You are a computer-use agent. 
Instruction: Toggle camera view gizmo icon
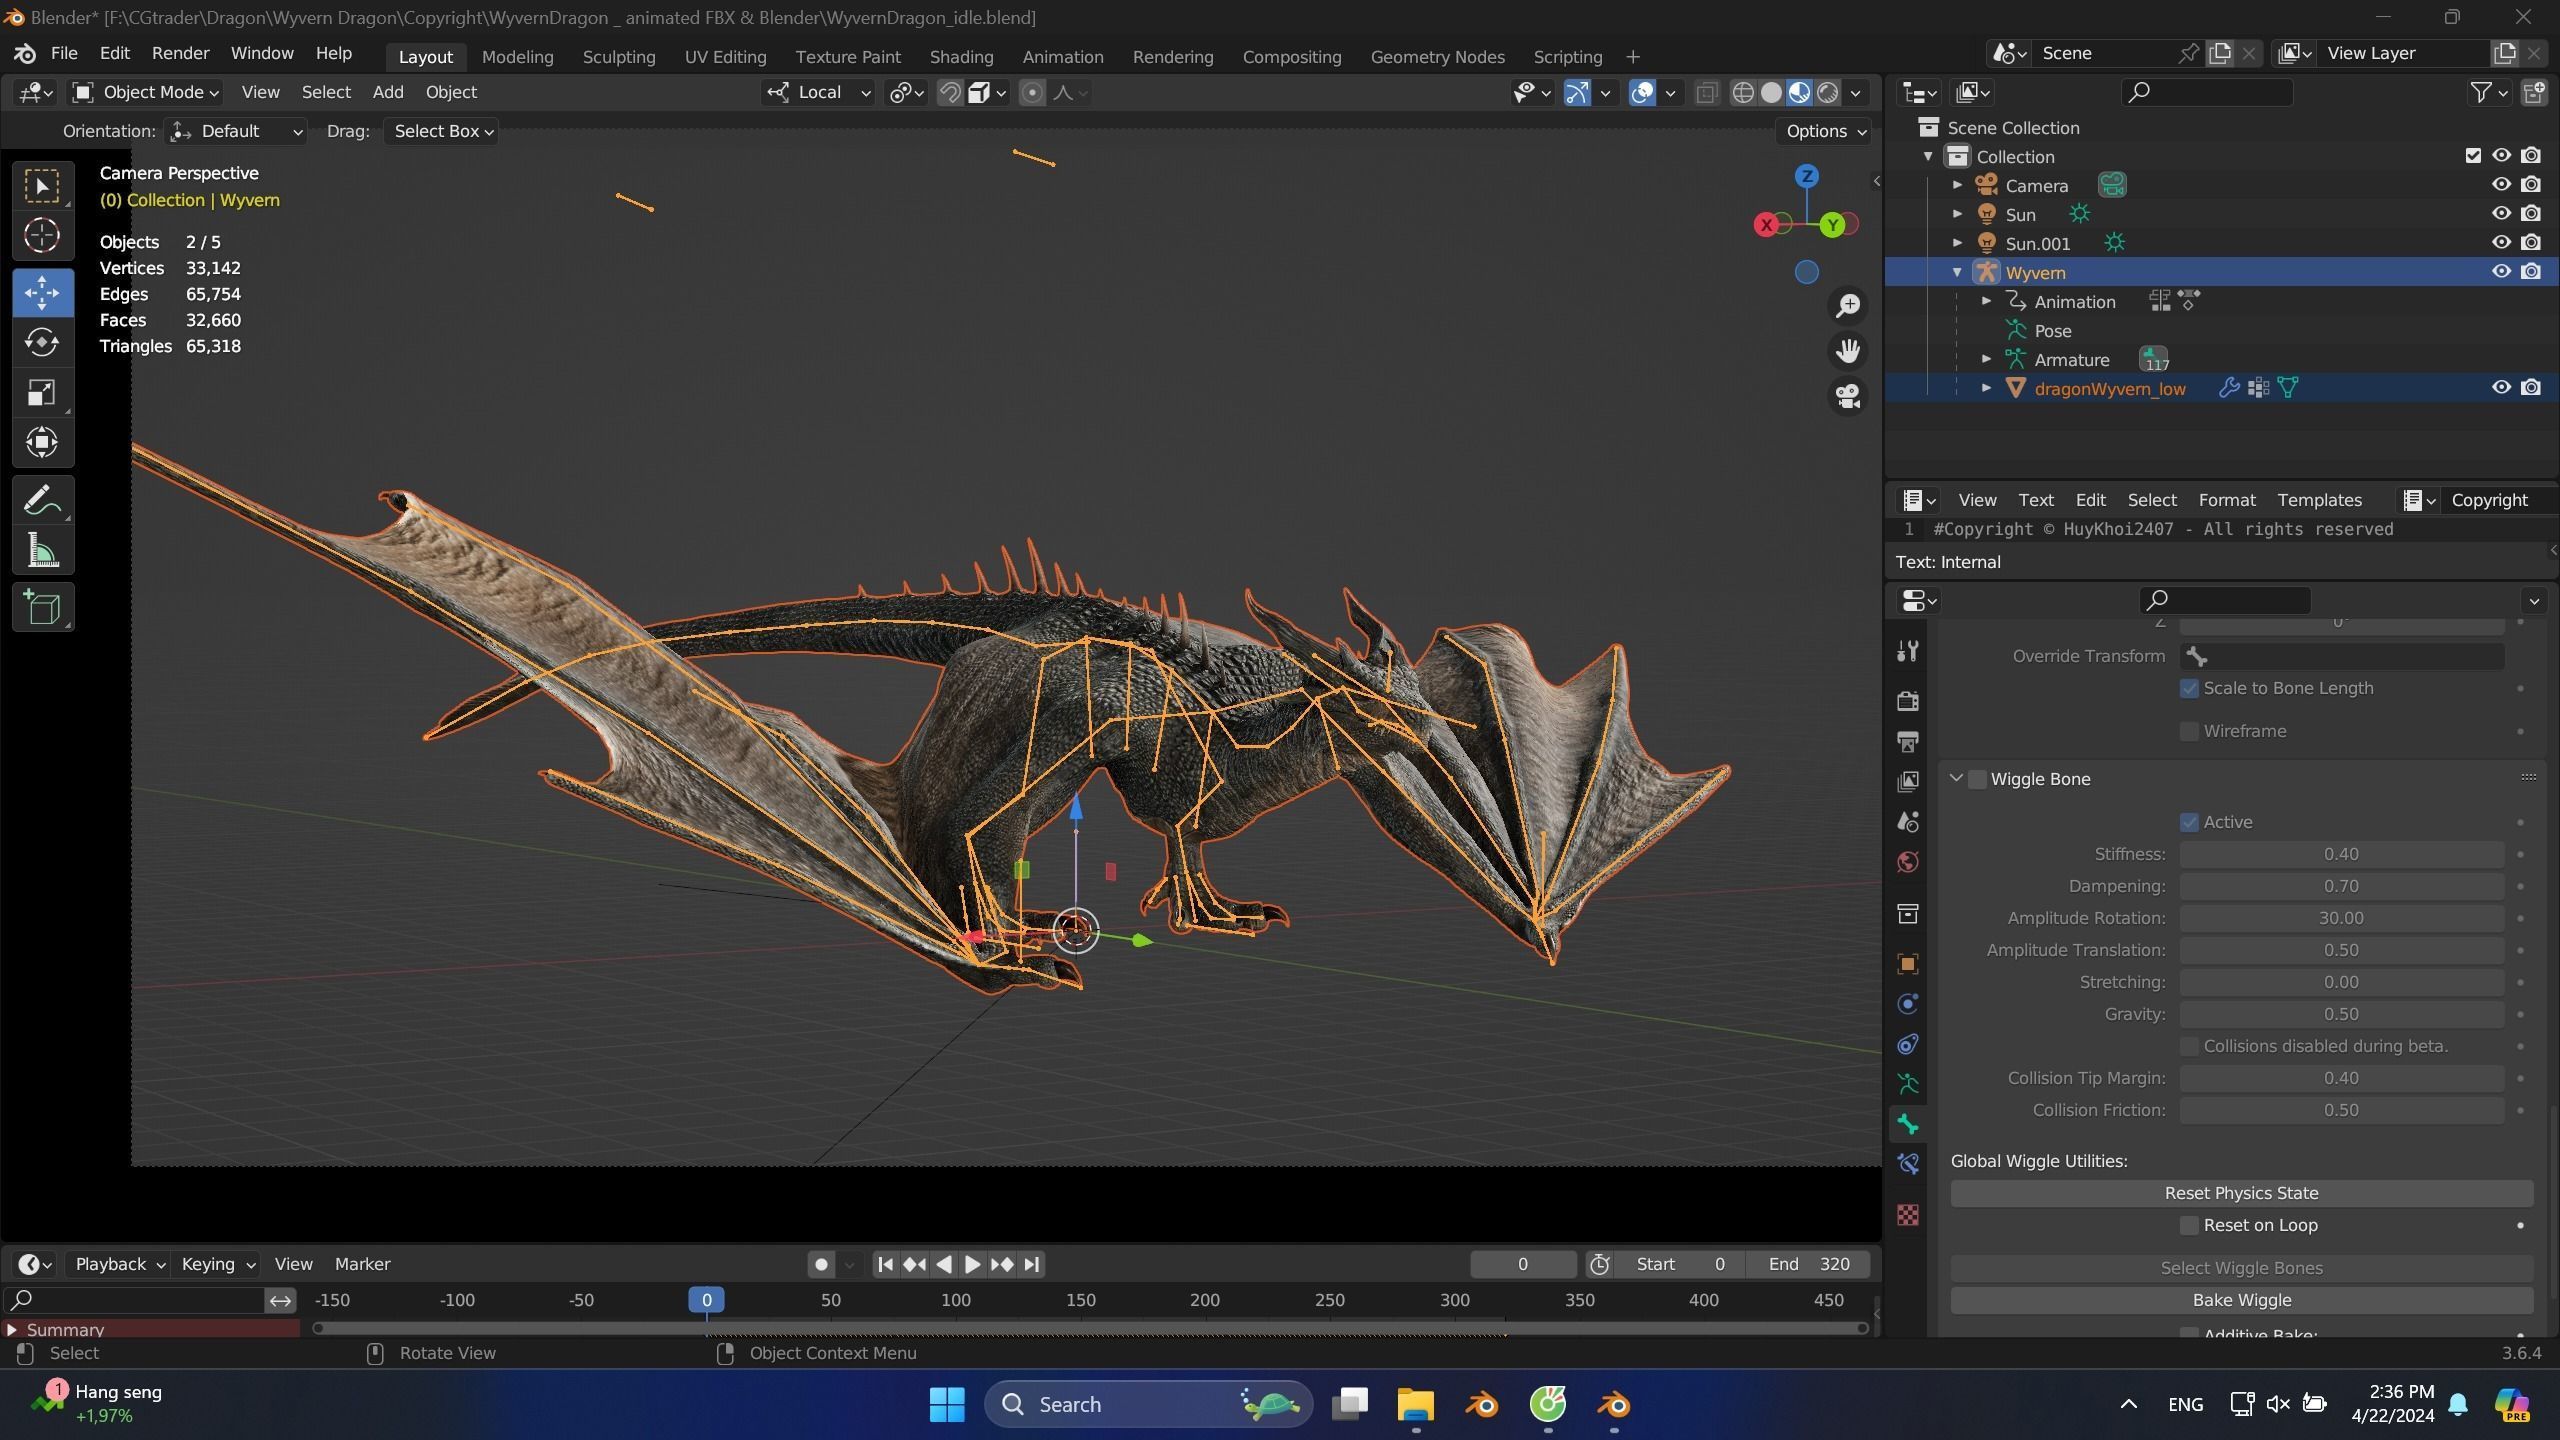1848,396
